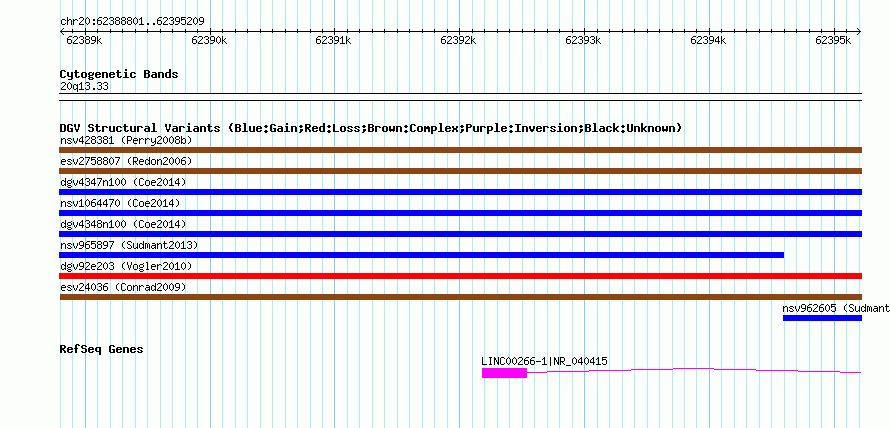Click the brown nsv428381 (Perry2008b) variant bar
890x428 pixels.
pos(460,150)
